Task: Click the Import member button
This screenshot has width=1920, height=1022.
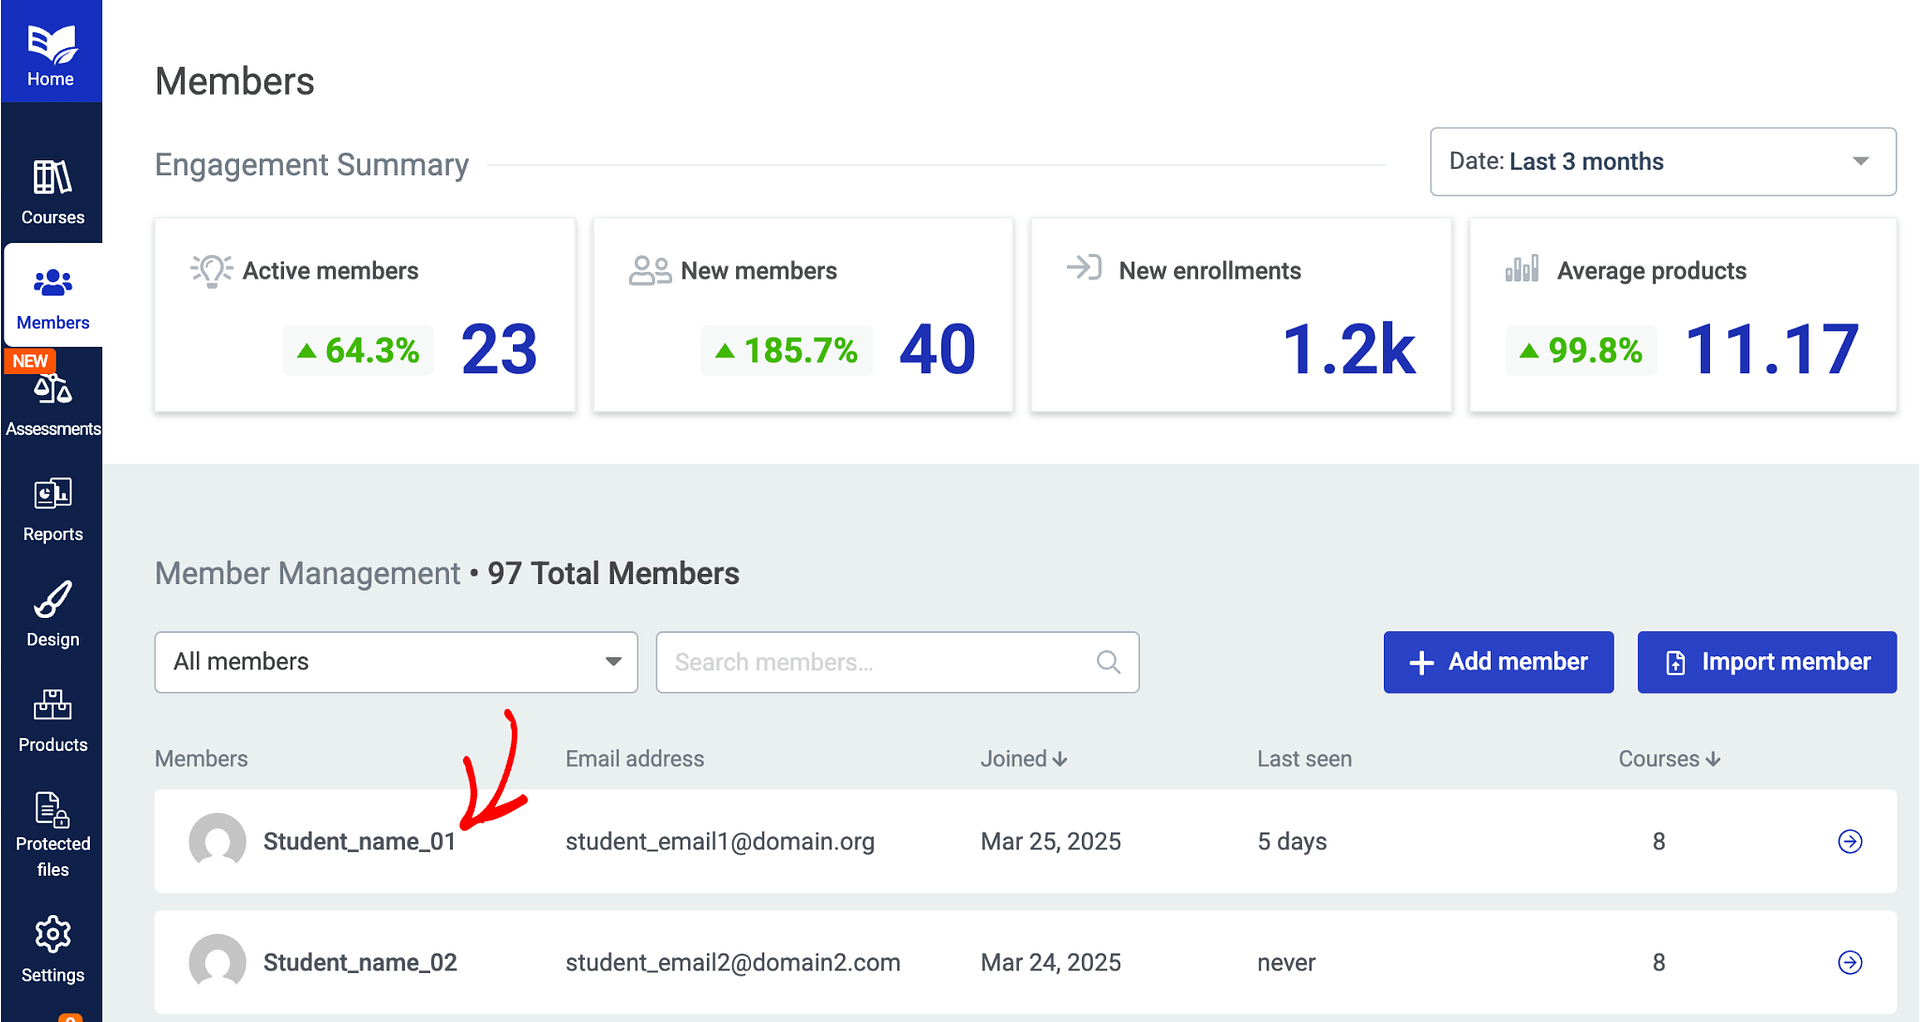Action: (1766, 662)
